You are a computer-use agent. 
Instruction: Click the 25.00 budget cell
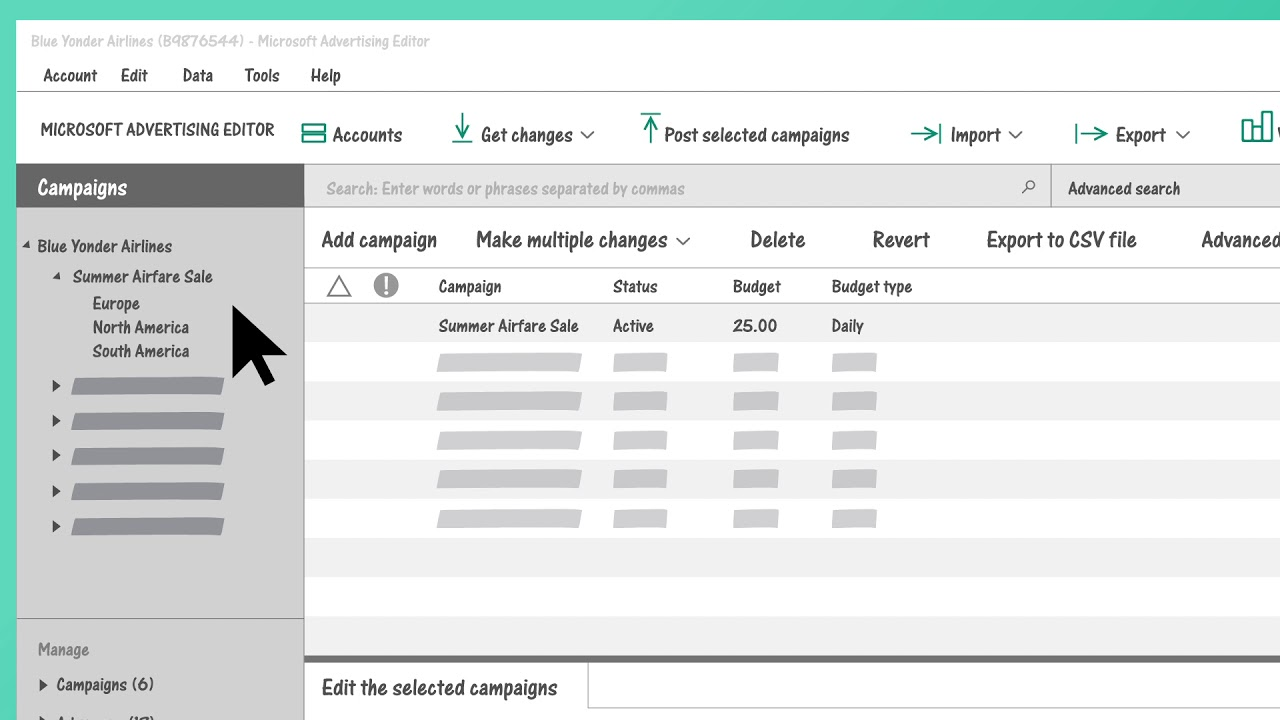click(x=755, y=326)
